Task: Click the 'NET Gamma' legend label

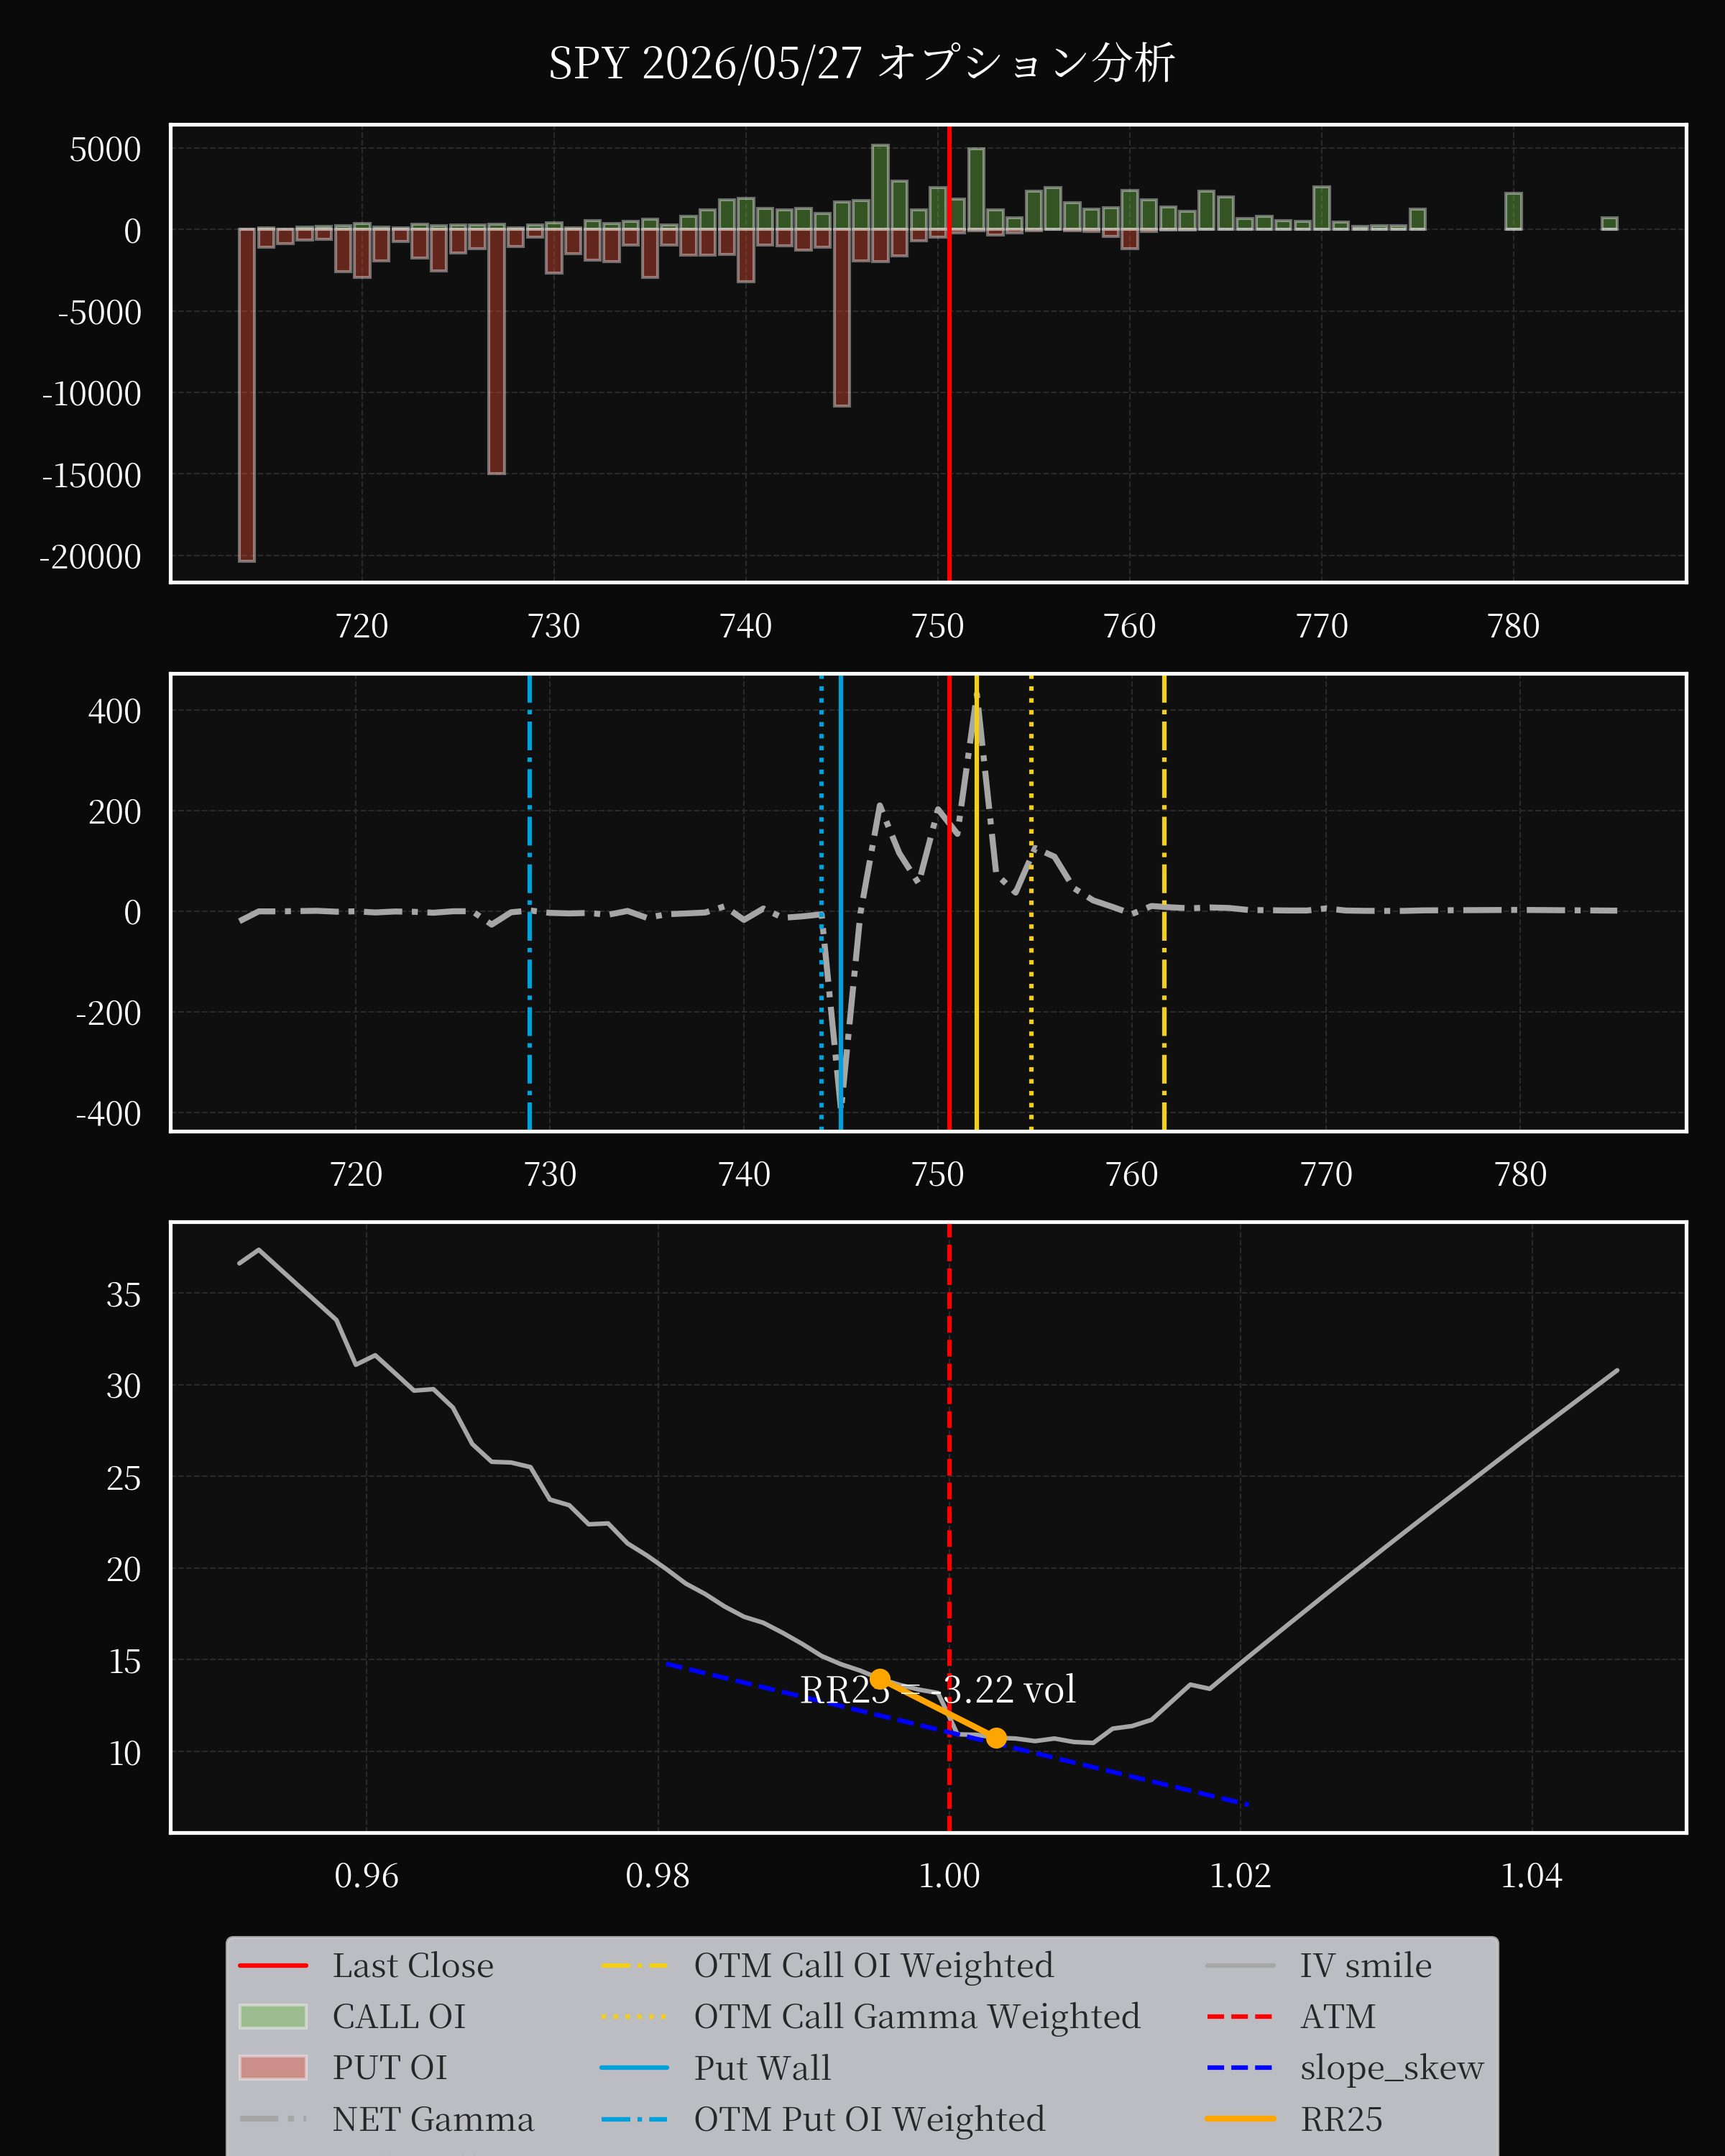Action: tap(433, 2119)
